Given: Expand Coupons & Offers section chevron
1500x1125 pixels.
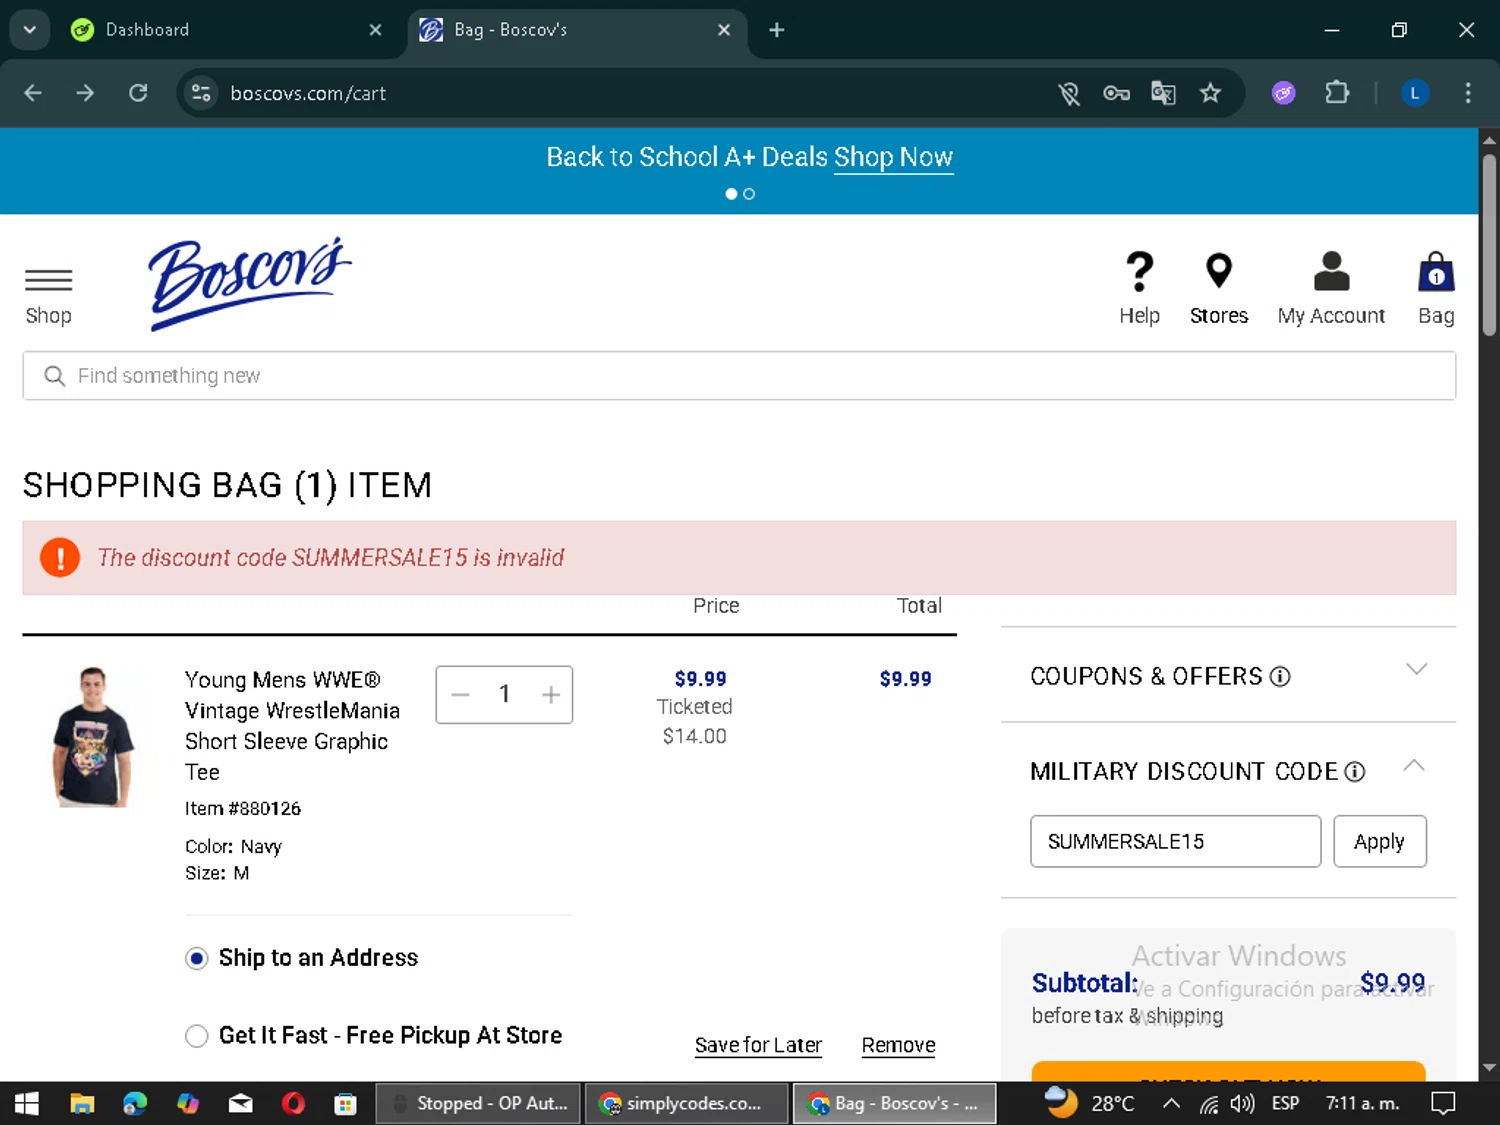Looking at the screenshot, I should click(1416, 669).
